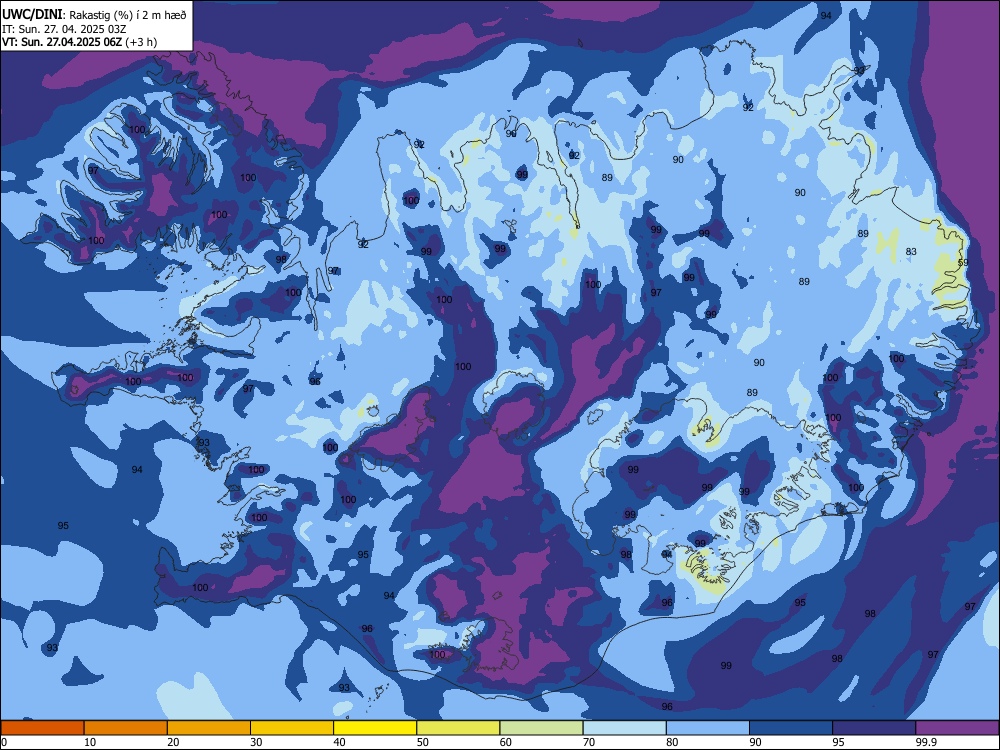
Task: Click the legend label '50'
Action: tap(422, 742)
